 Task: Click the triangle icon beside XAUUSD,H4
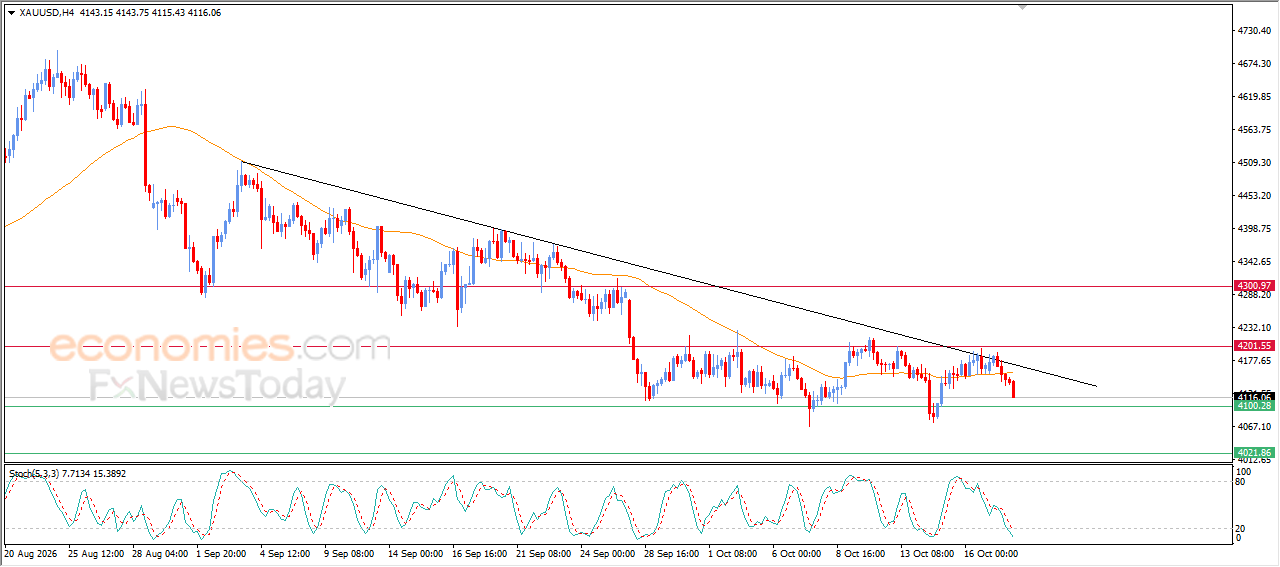pyautogui.click(x=11, y=13)
